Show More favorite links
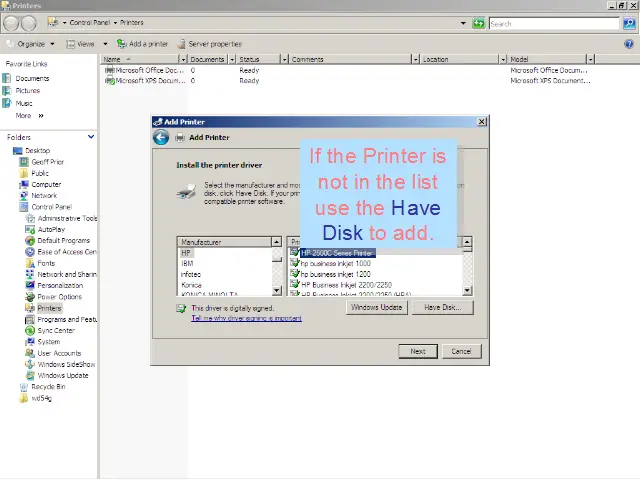 29,116
